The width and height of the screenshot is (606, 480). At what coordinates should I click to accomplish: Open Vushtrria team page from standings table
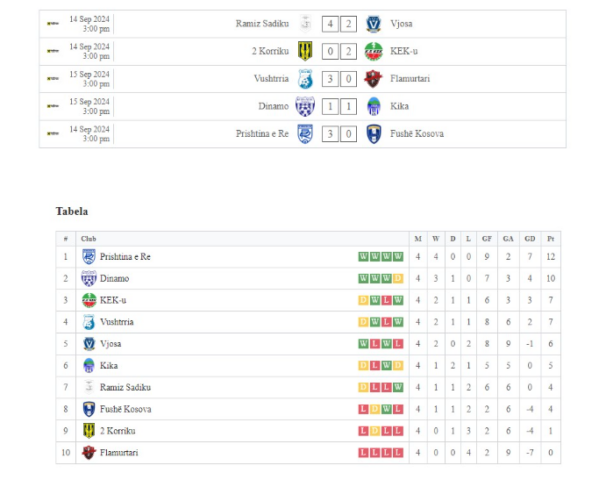[117, 322]
